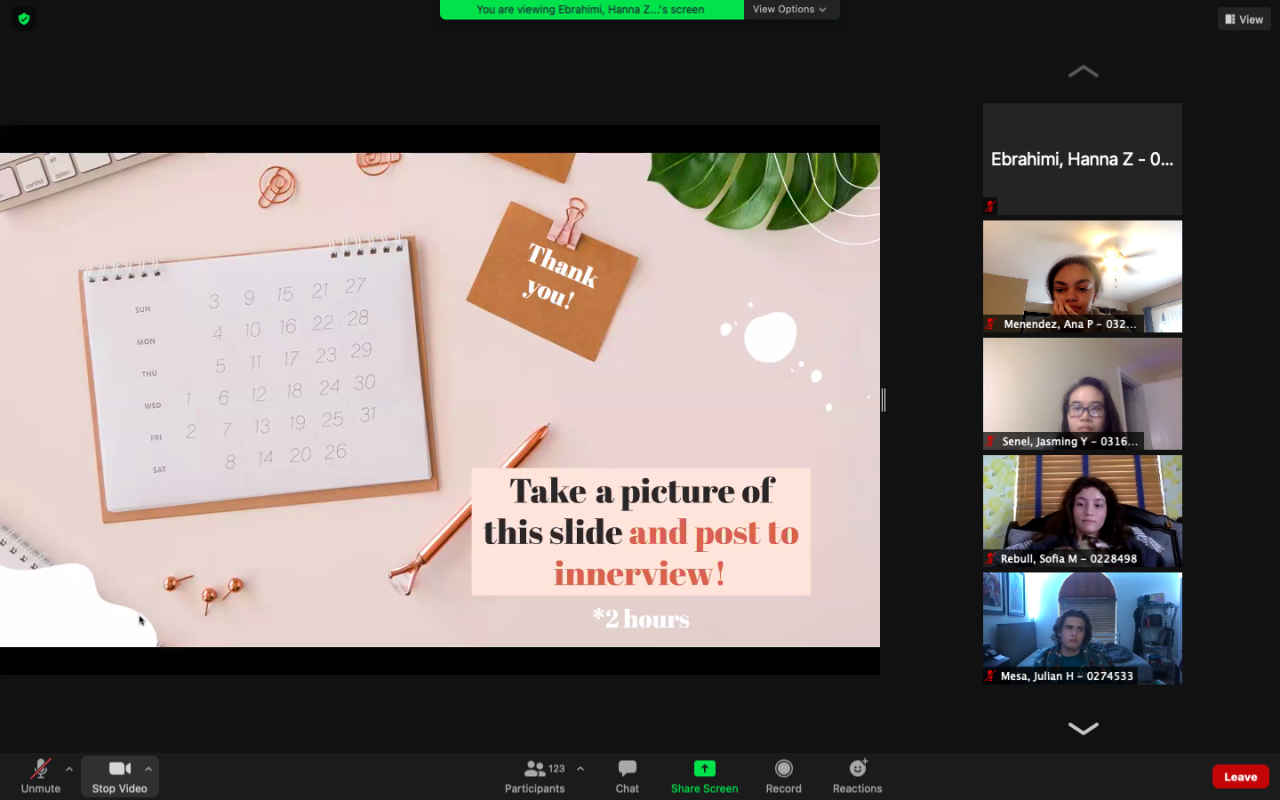1280x800 pixels.
Task: Click the green Share Screen button
Action: tap(705, 776)
